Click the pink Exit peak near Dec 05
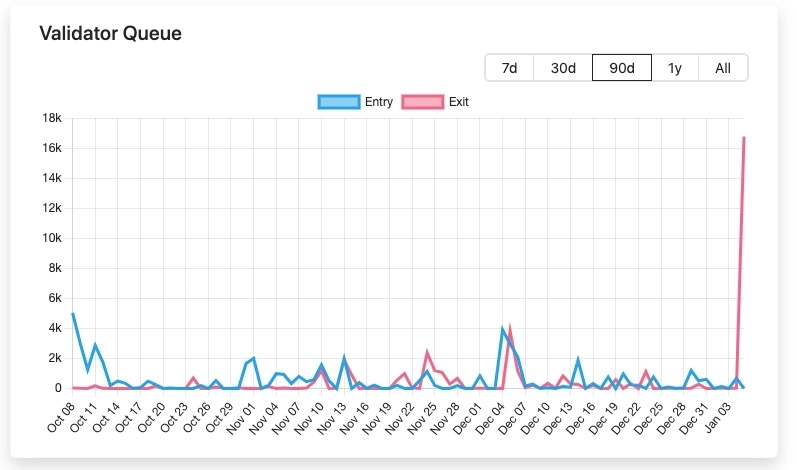 [x=511, y=328]
